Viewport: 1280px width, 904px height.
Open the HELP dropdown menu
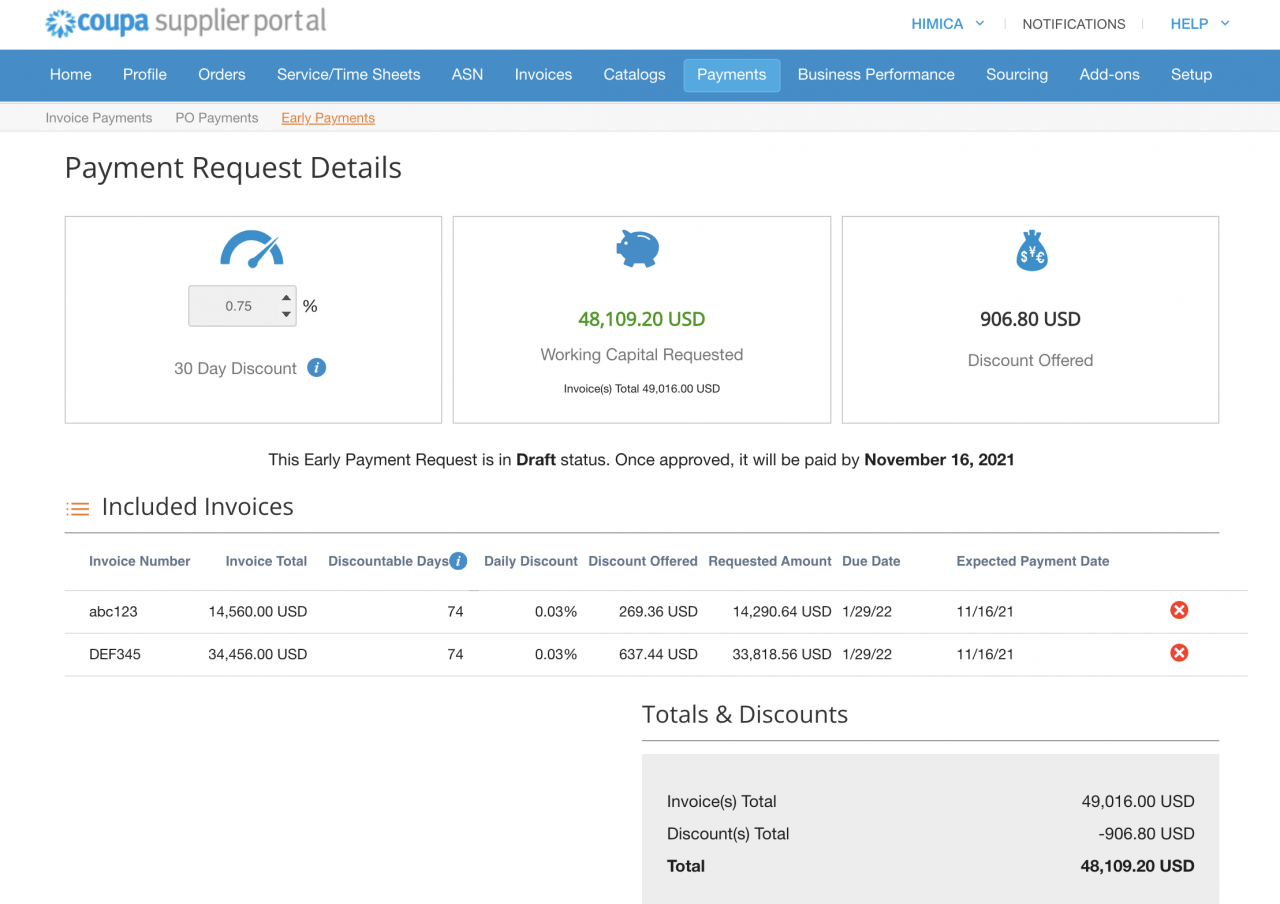click(1198, 23)
